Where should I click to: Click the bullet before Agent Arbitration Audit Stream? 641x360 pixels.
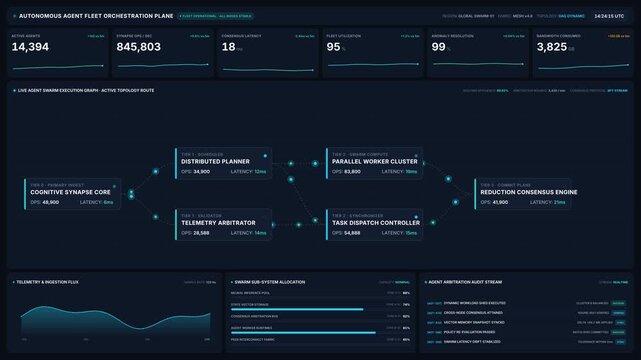(426, 282)
